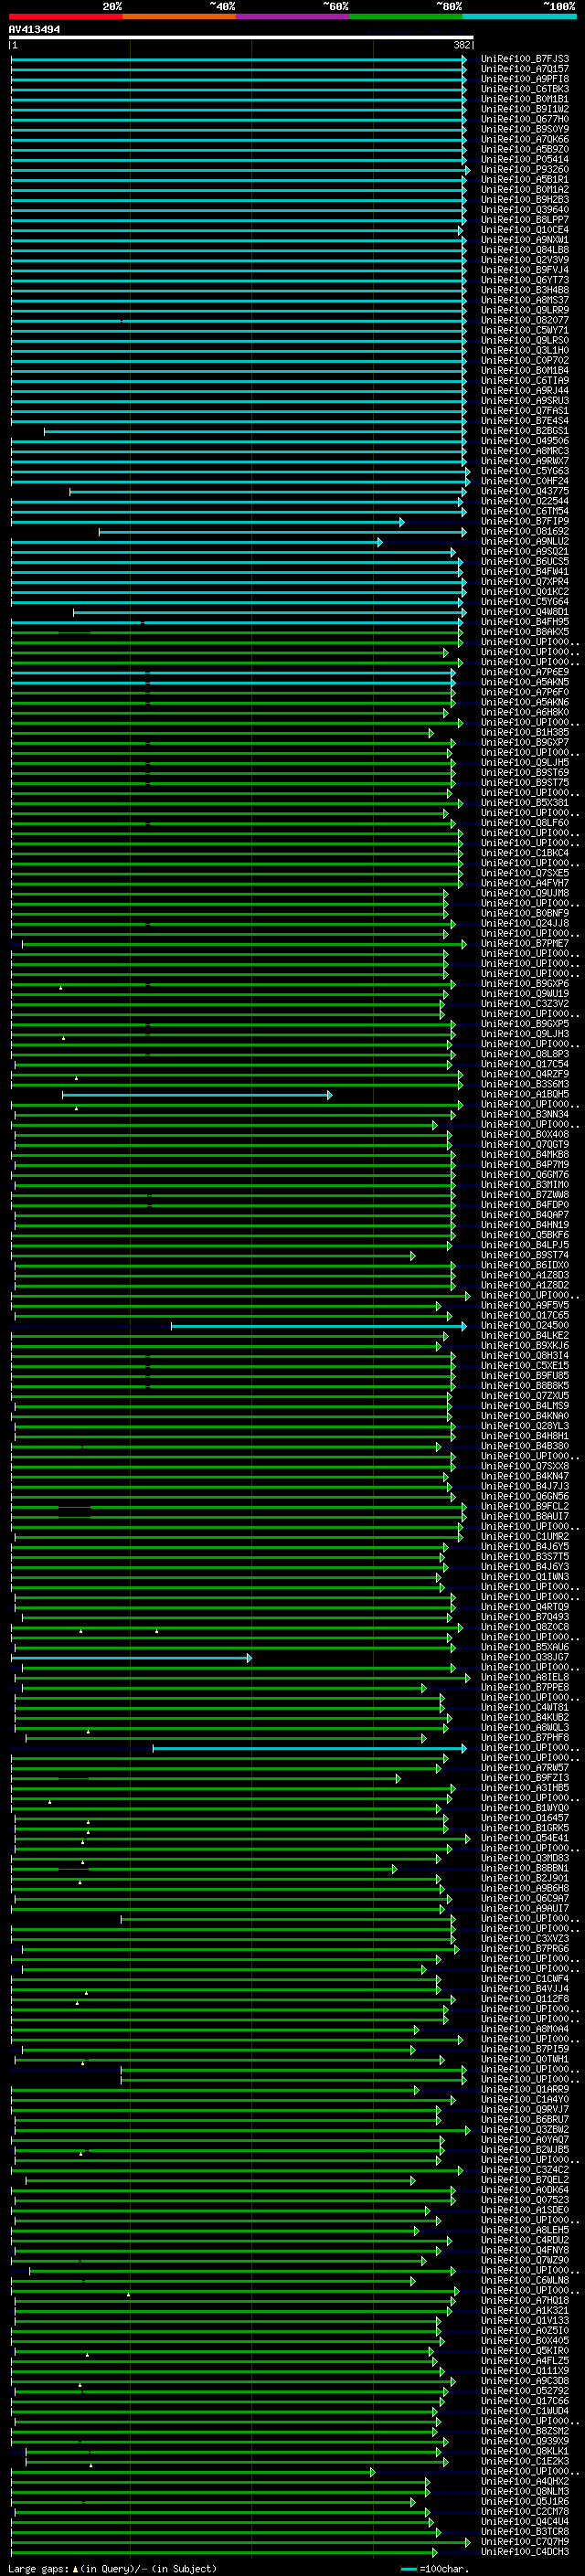Screen dimensions: 585x2576
Task: Click the orange ~40% identity legend segment
Action: [x=179, y=17]
